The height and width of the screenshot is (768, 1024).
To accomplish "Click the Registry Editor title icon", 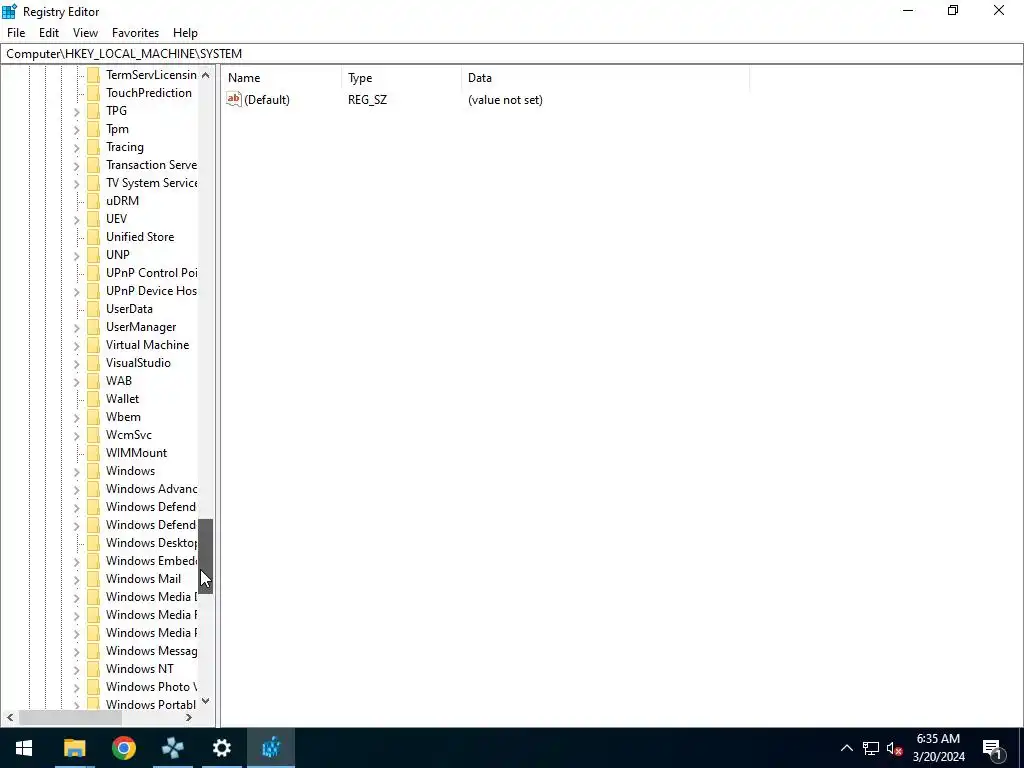I will point(9,11).
